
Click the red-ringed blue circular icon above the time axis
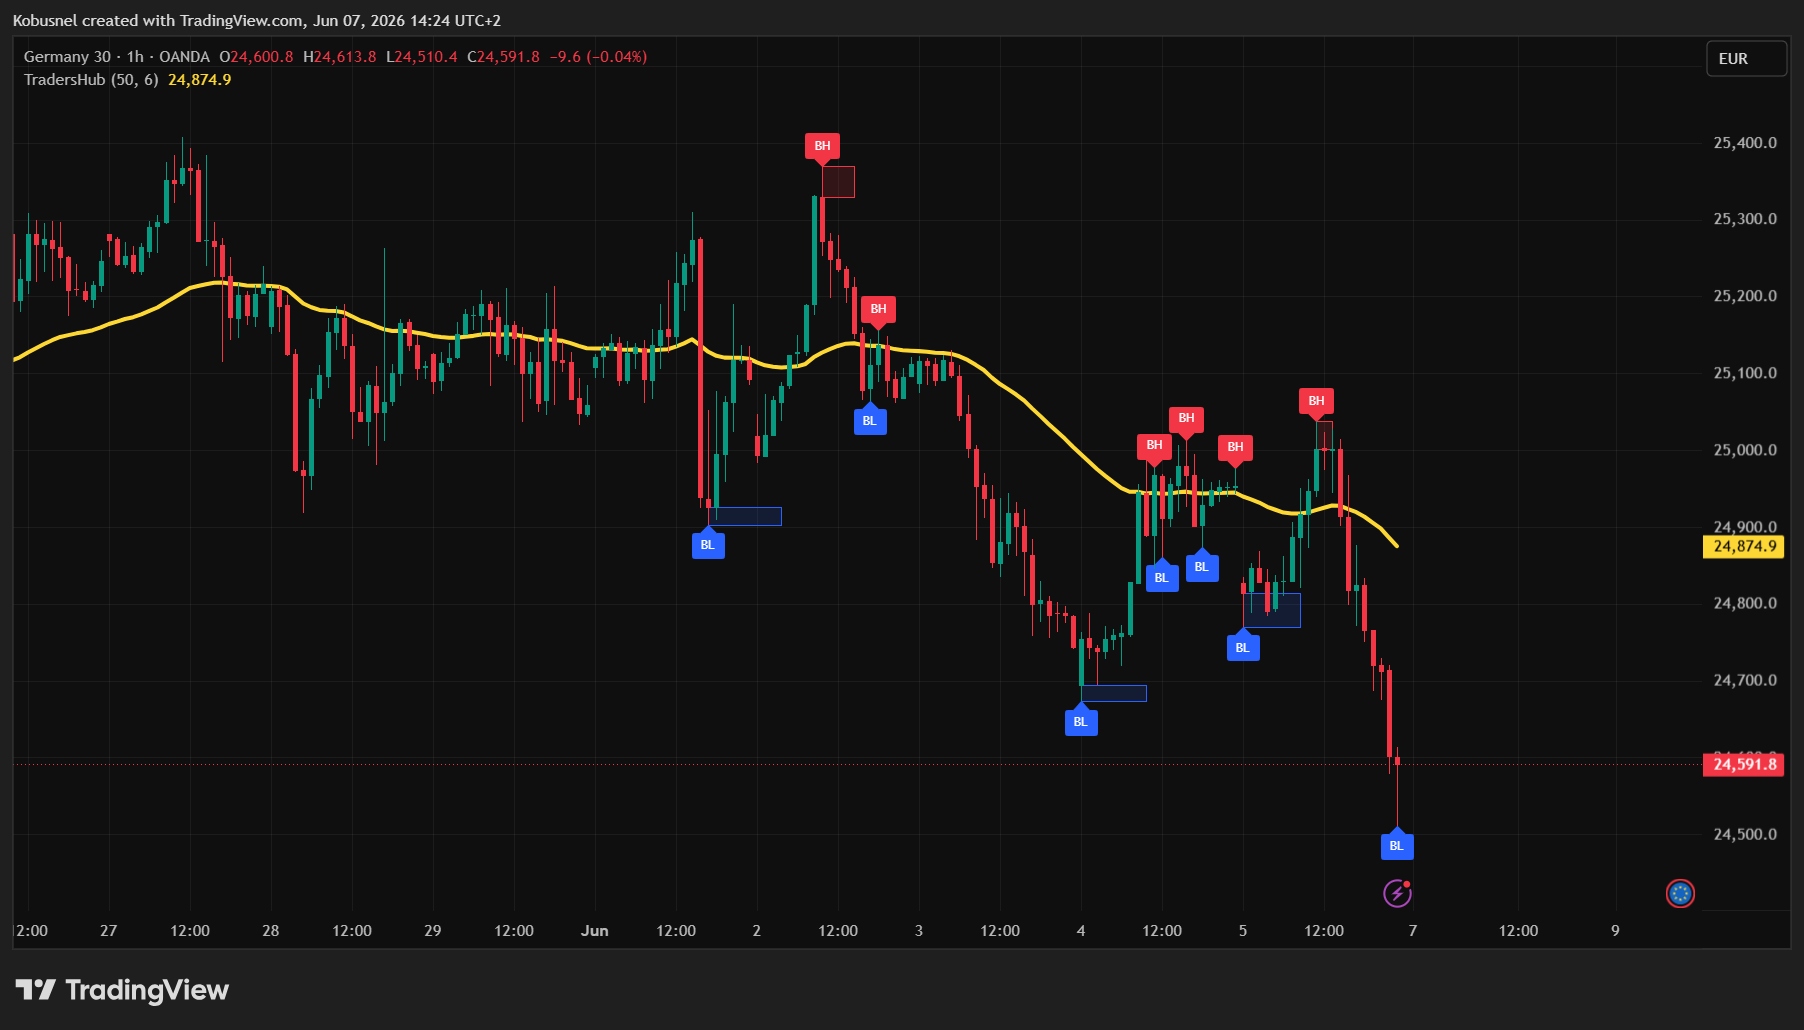pyautogui.click(x=1680, y=893)
